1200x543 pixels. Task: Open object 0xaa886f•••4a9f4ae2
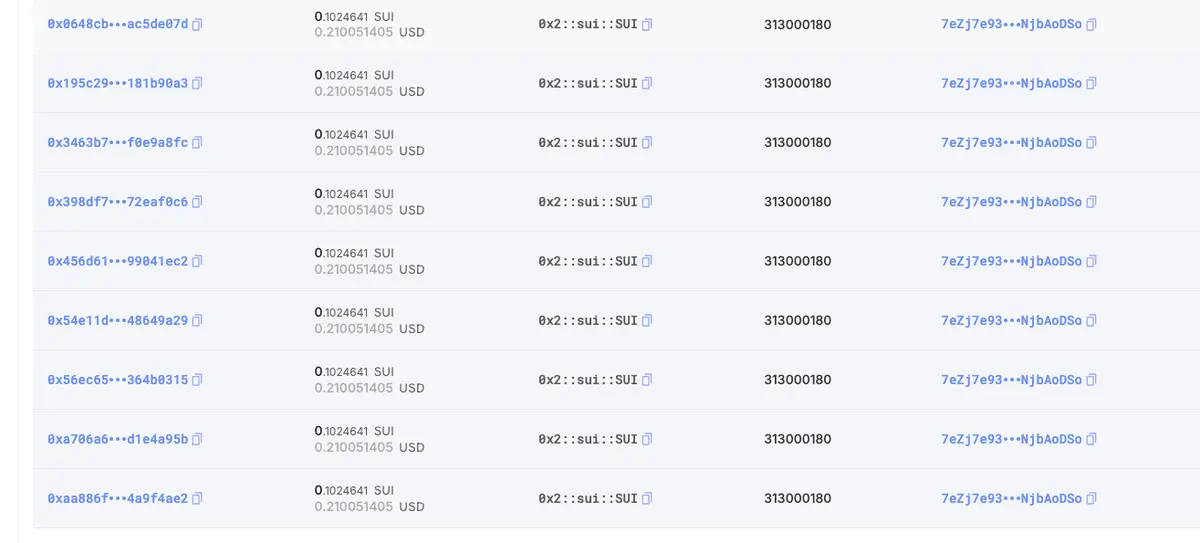click(x=118, y=499)
